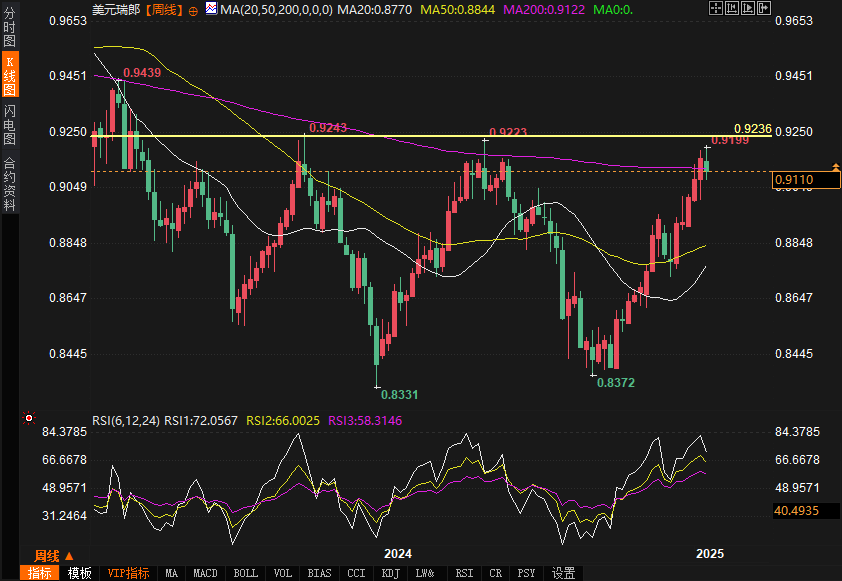Select the VIP指标 tab

pos(129,573)
